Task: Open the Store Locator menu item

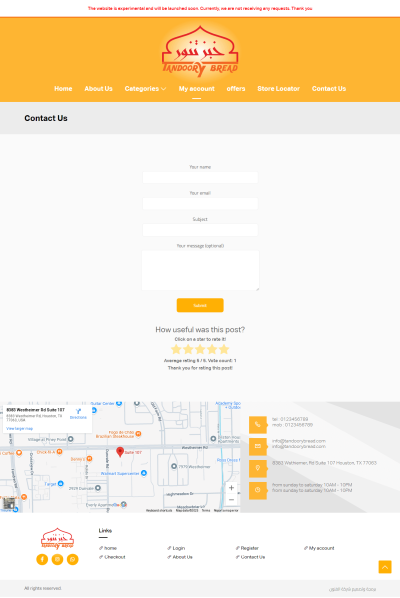Action: pos(278,88)
